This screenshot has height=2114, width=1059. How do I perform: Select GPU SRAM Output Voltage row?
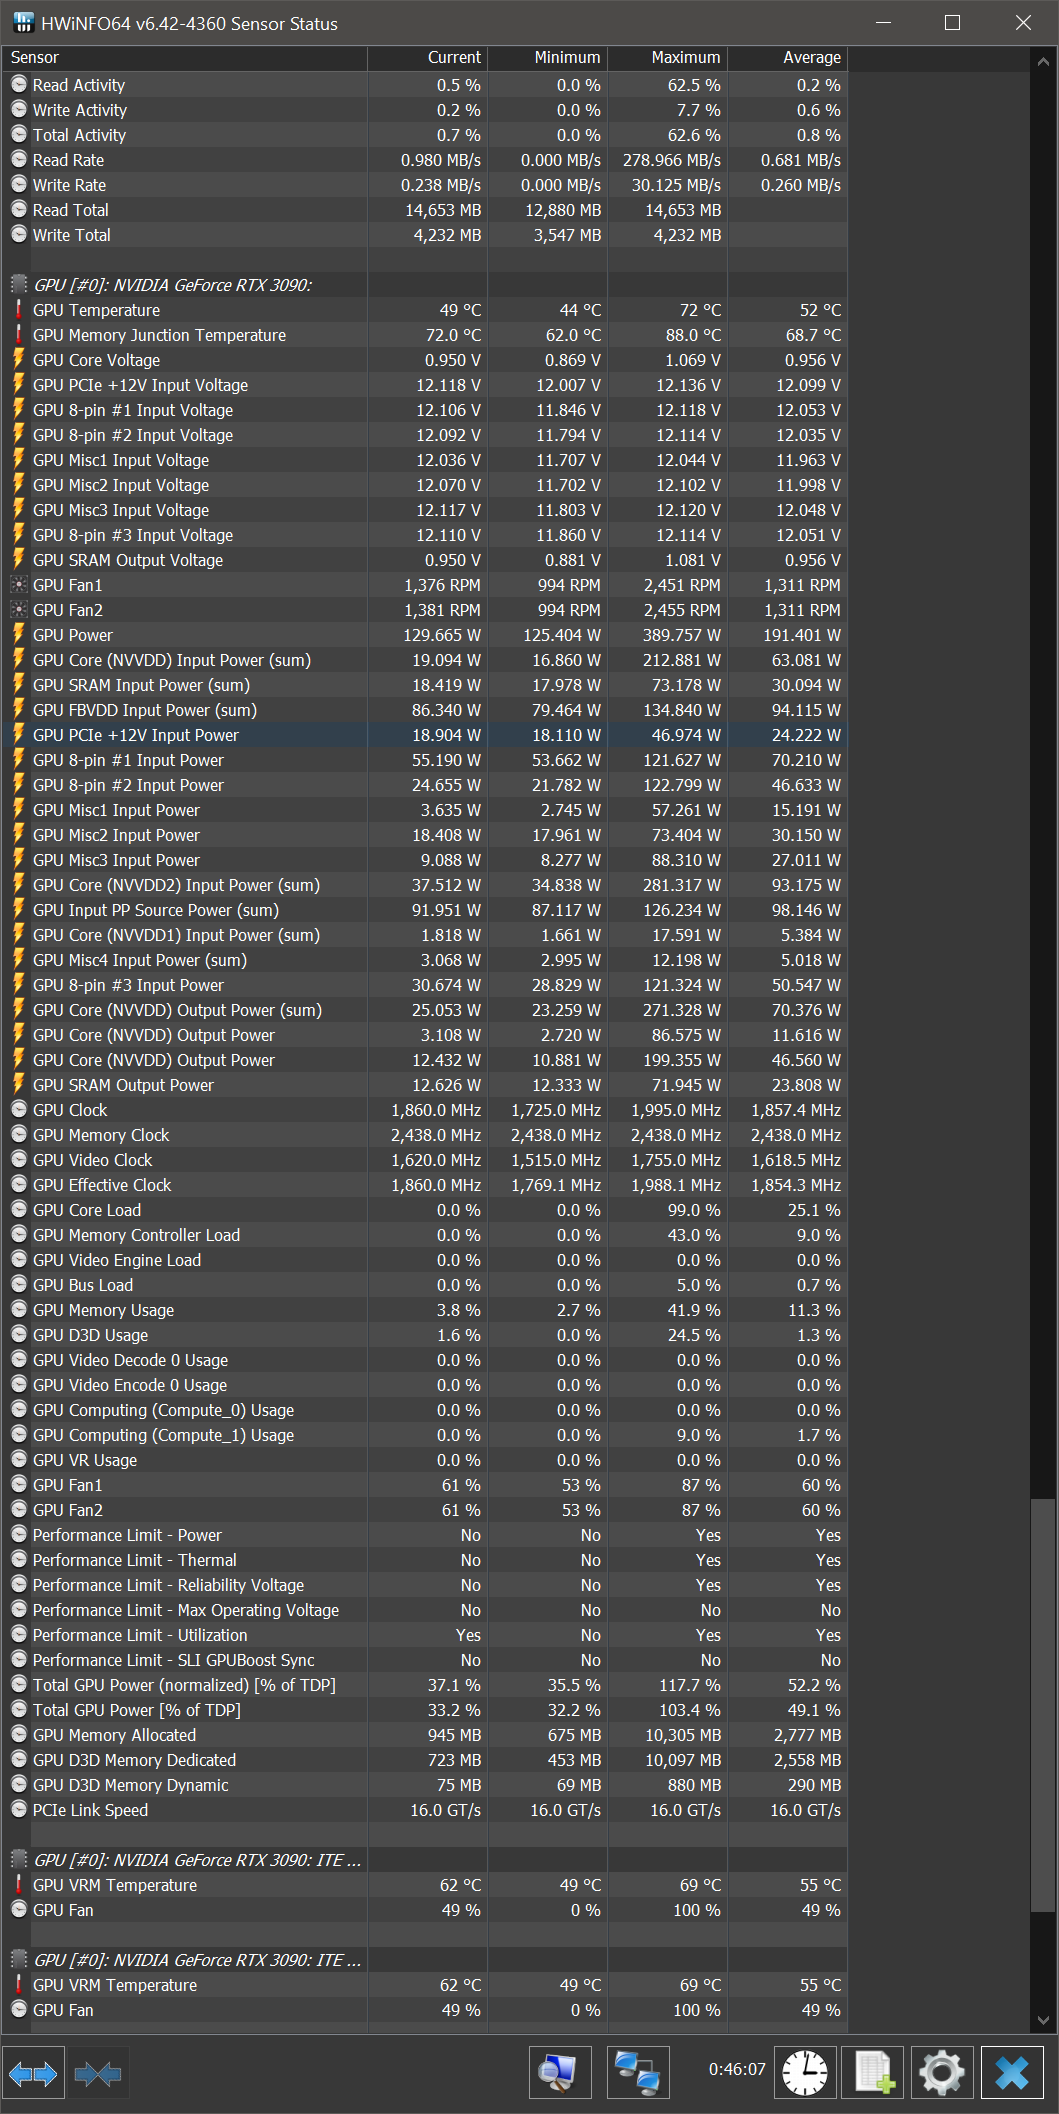(x=425, y=560)
